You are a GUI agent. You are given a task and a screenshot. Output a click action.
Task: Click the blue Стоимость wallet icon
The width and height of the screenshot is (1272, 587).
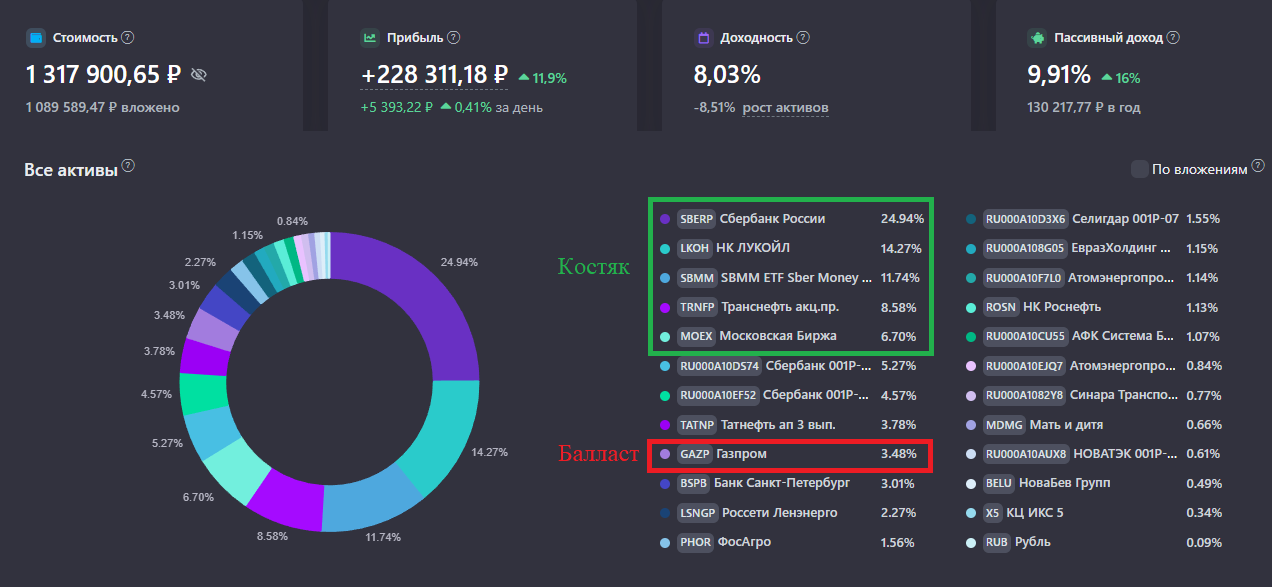[36, 38]
